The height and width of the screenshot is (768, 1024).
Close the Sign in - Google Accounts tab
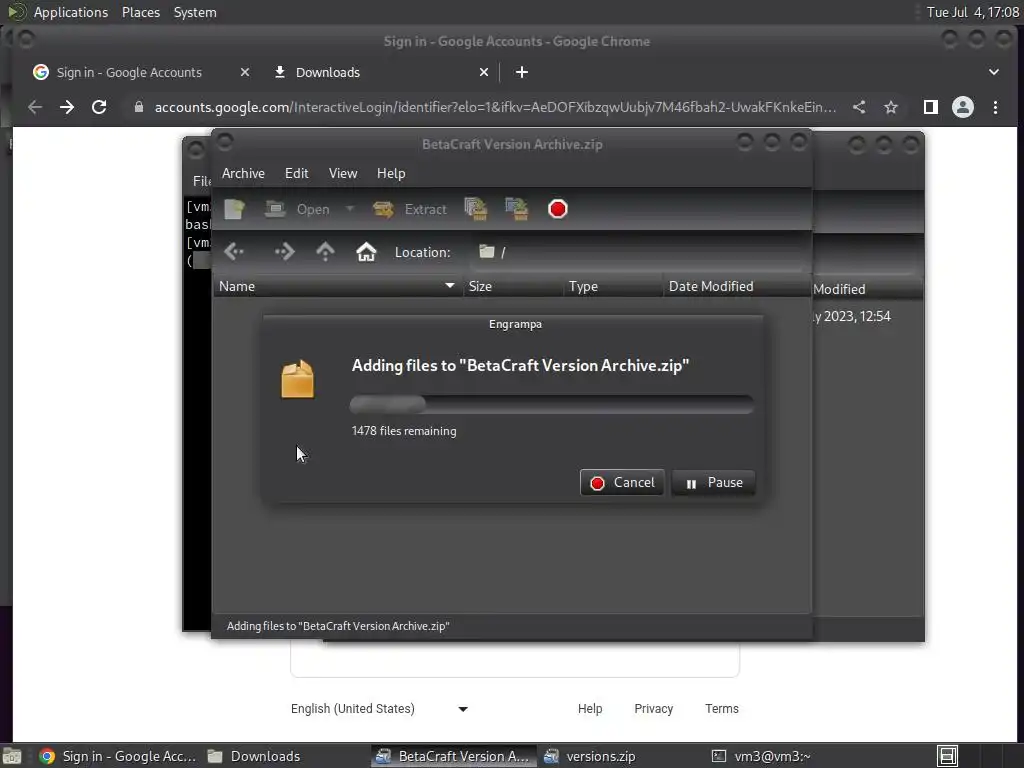click(245, 72)
